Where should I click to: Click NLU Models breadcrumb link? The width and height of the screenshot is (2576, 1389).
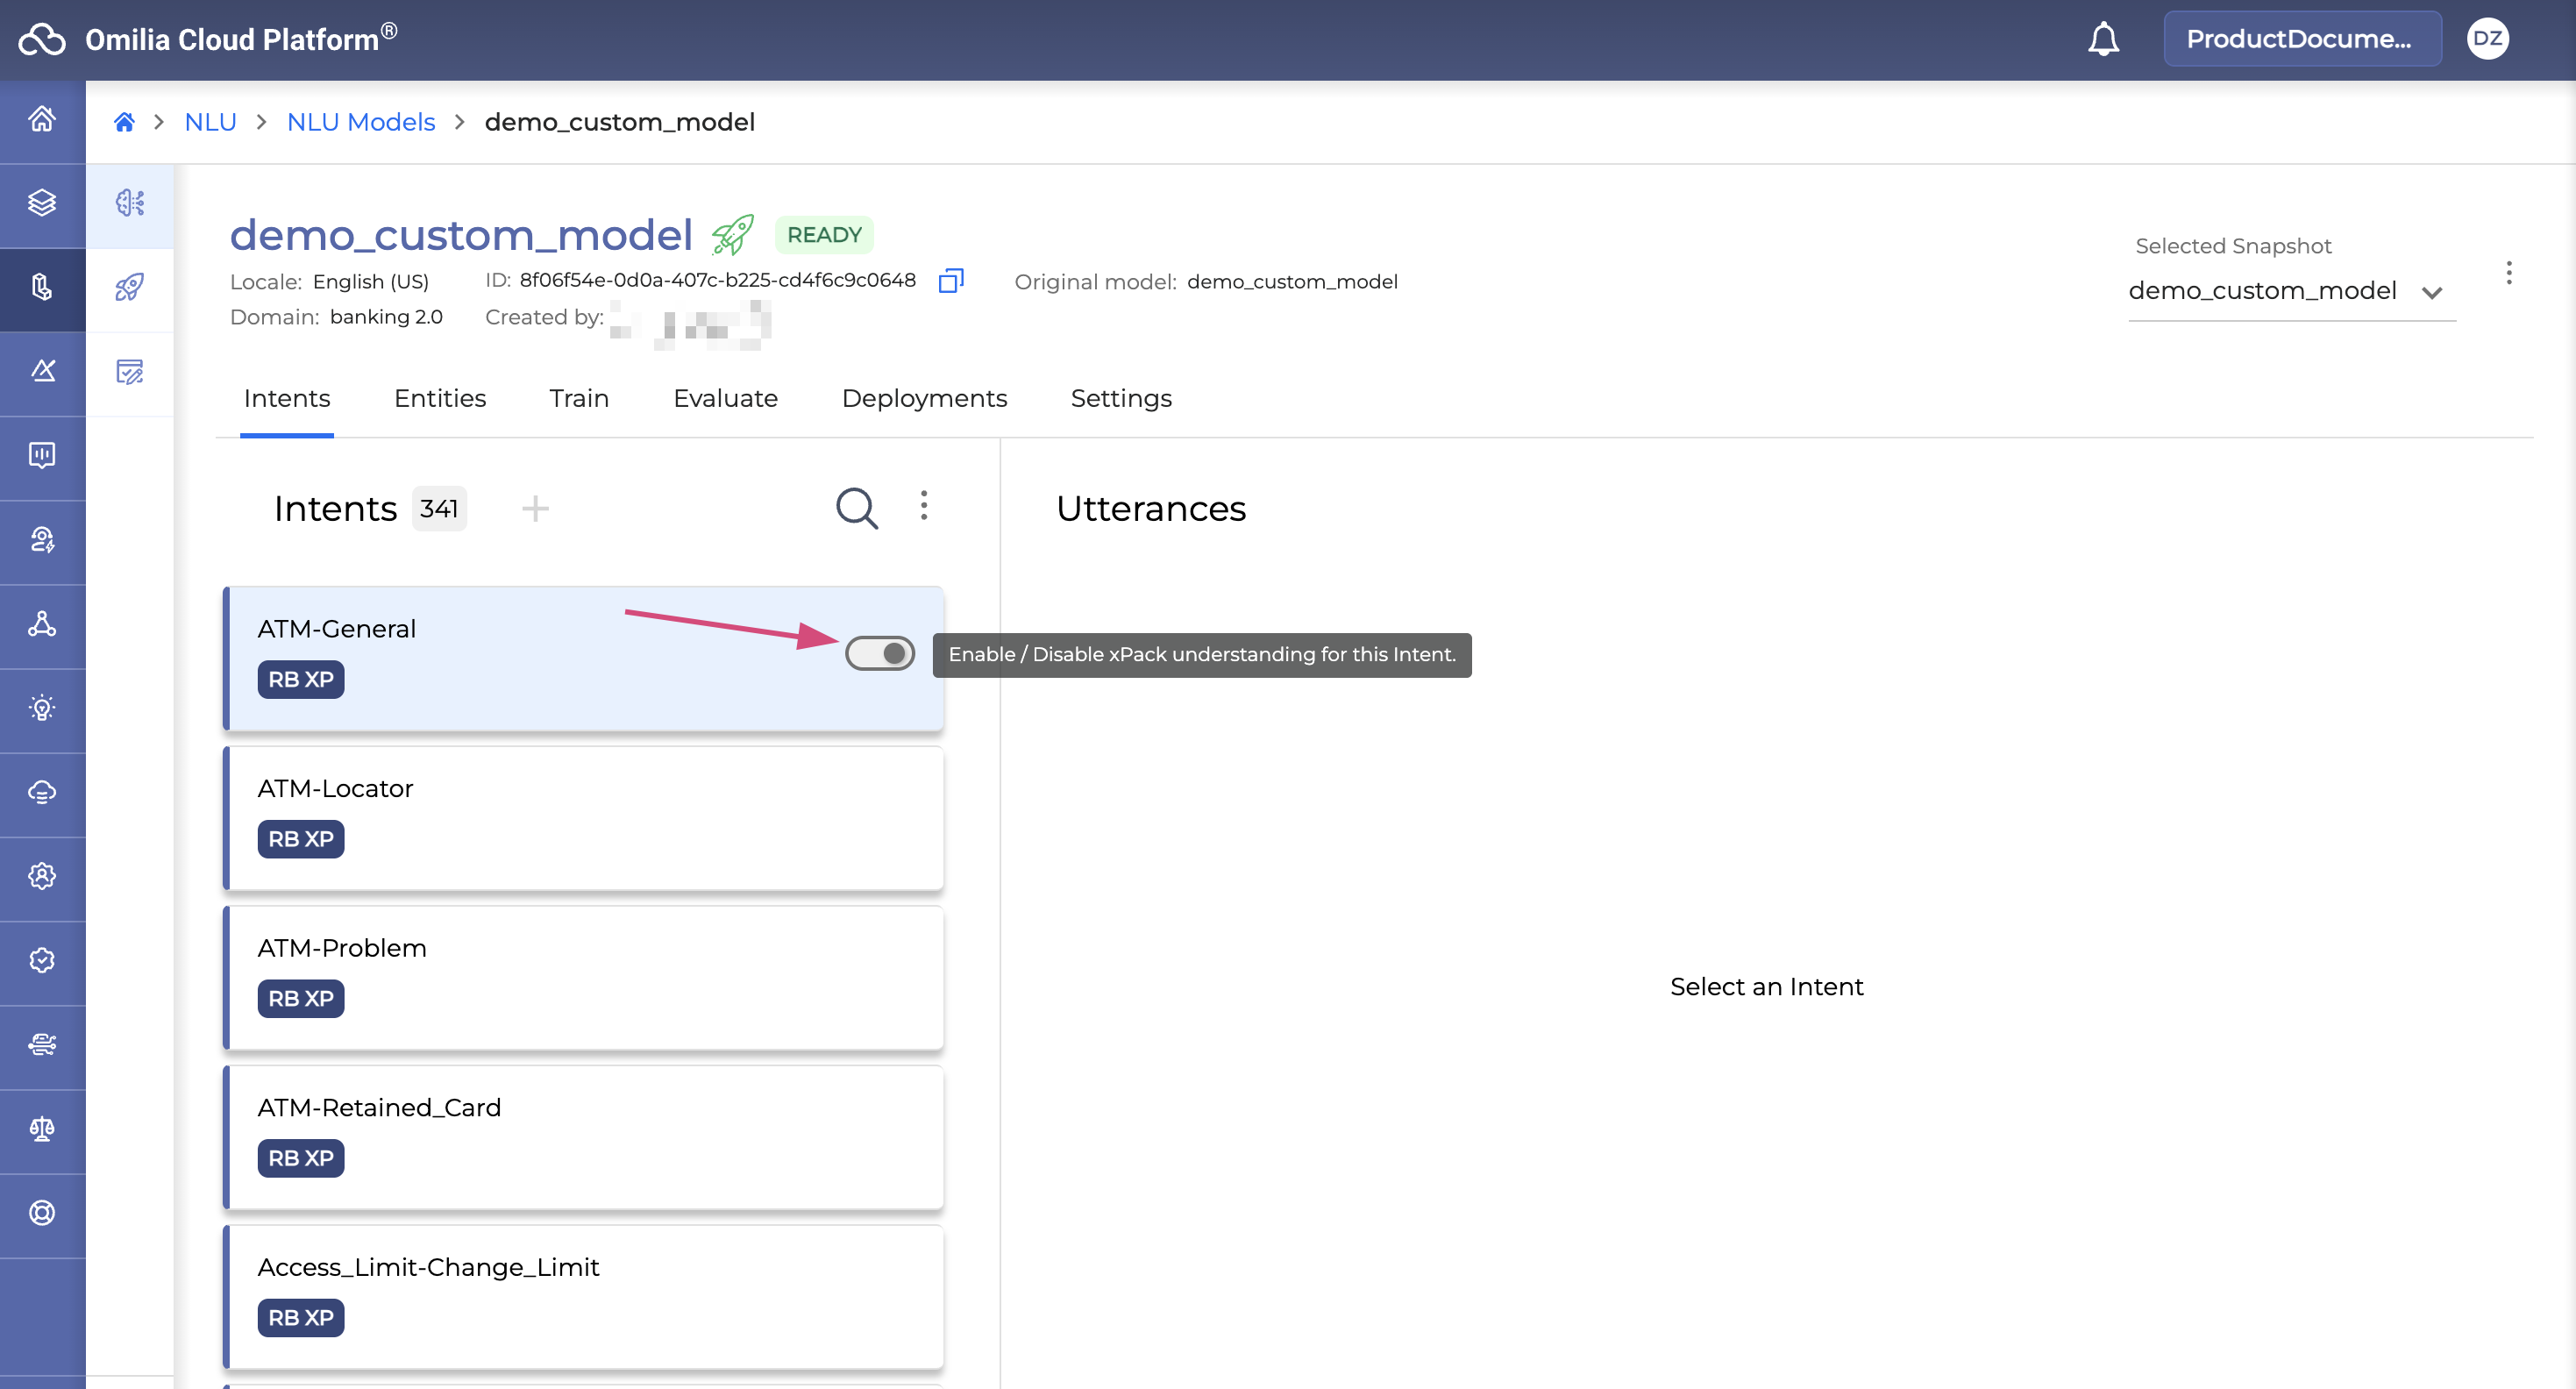coord(360,122)
